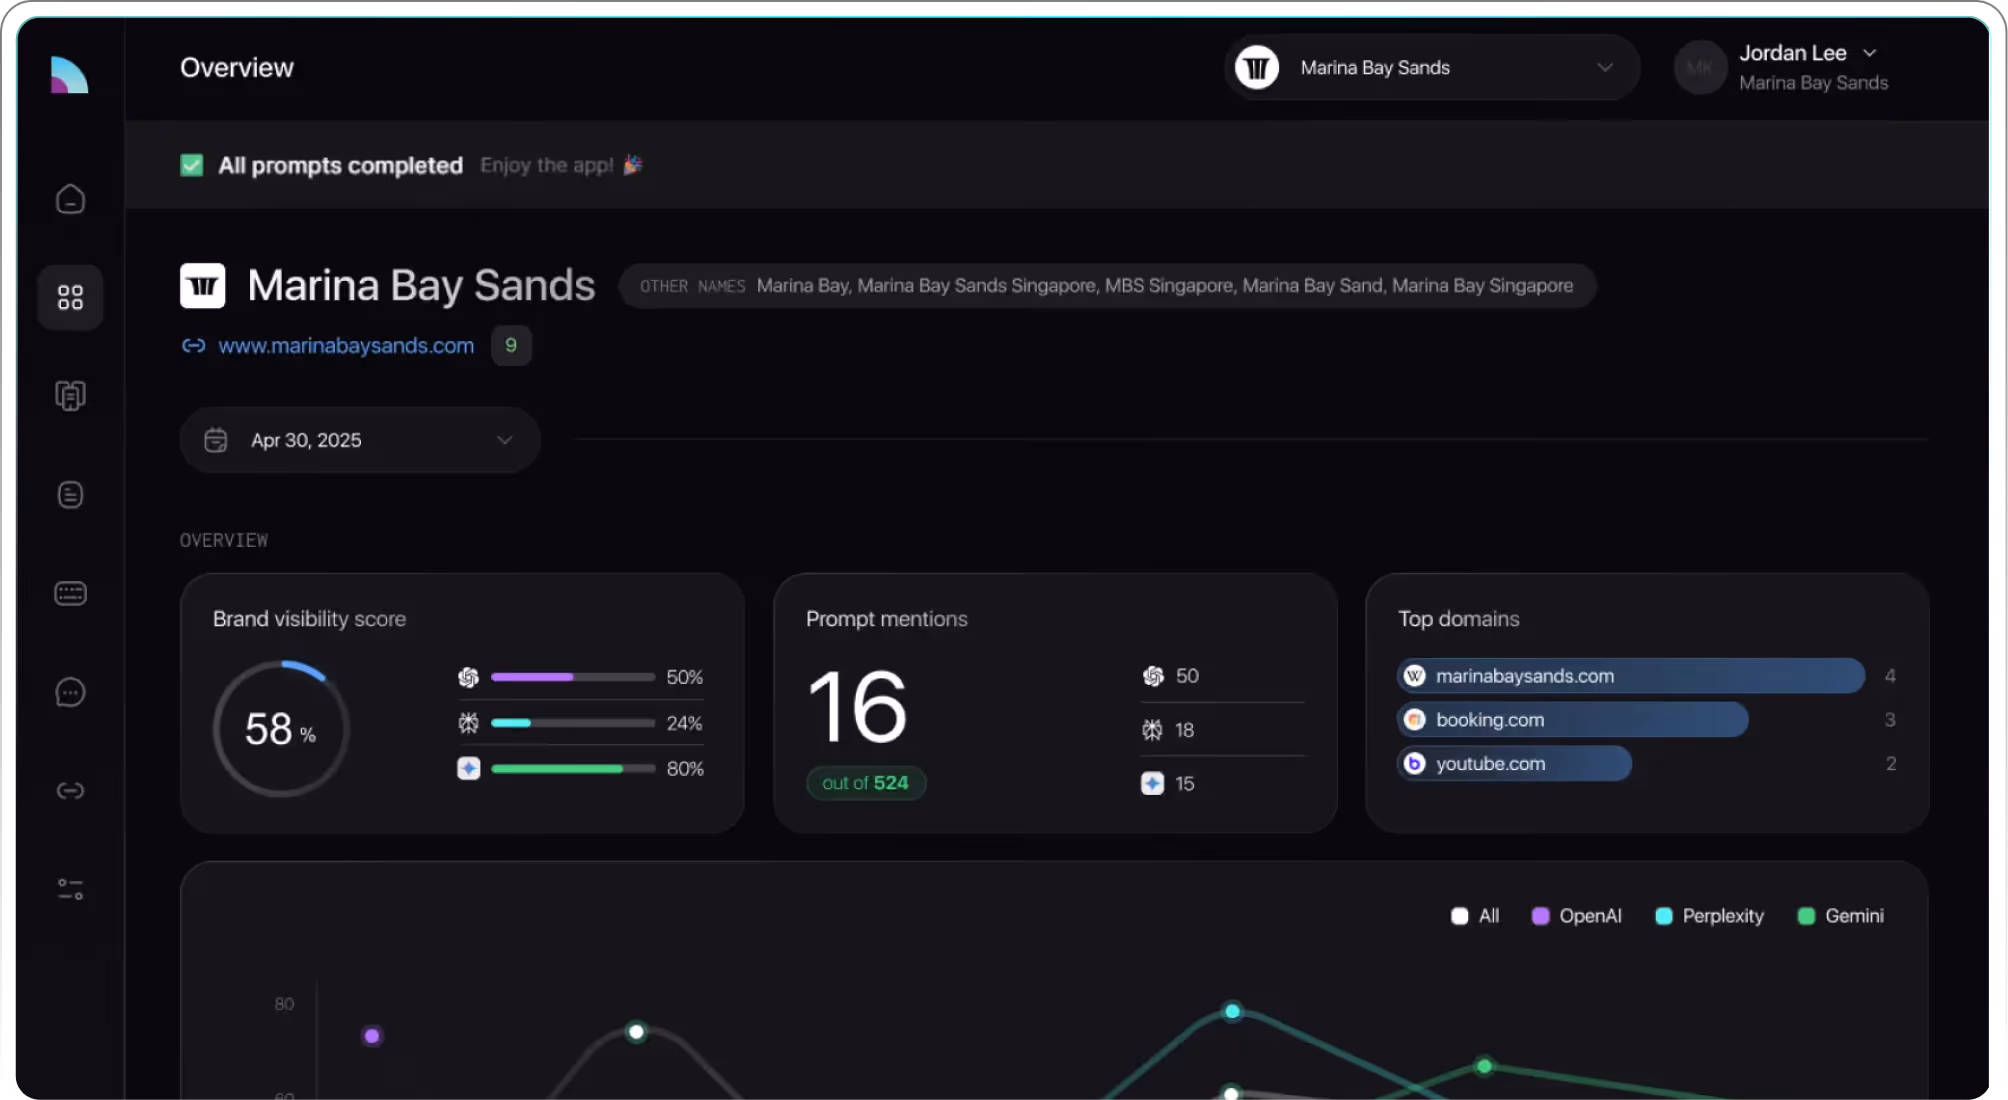
Task: Select the dashboard grid icon in sidebar
Action: (70, 297)
